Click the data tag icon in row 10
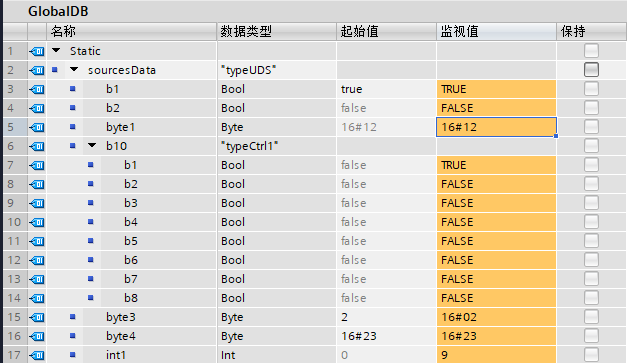The image size is (627, 363). 37,222
